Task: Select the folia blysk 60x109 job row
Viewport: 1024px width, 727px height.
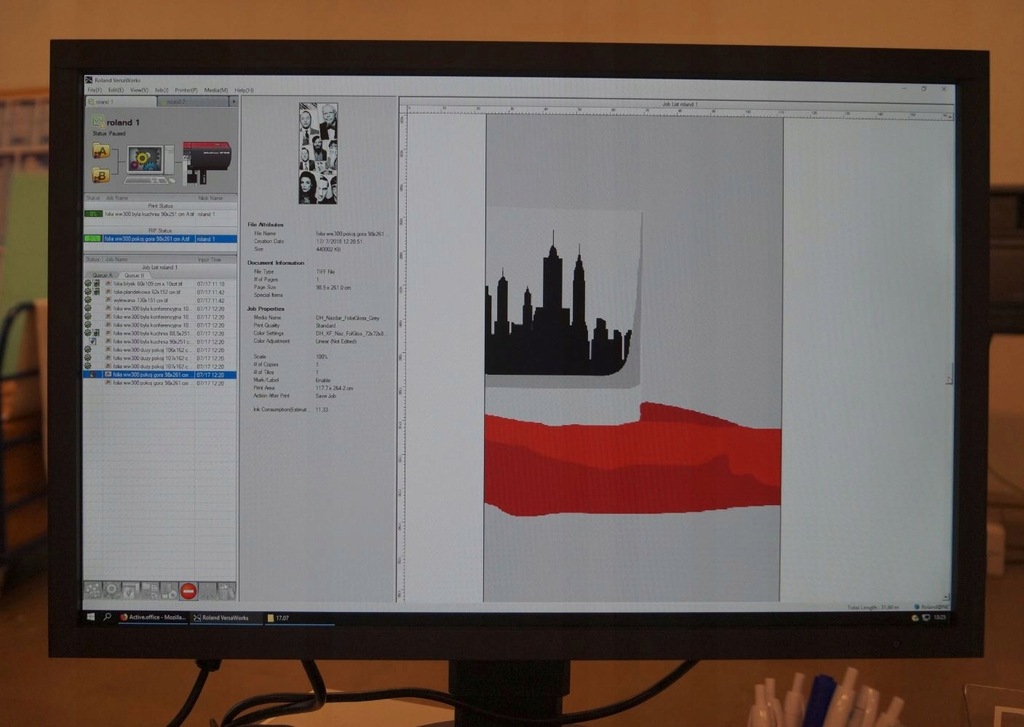Action: coord(160,284)
